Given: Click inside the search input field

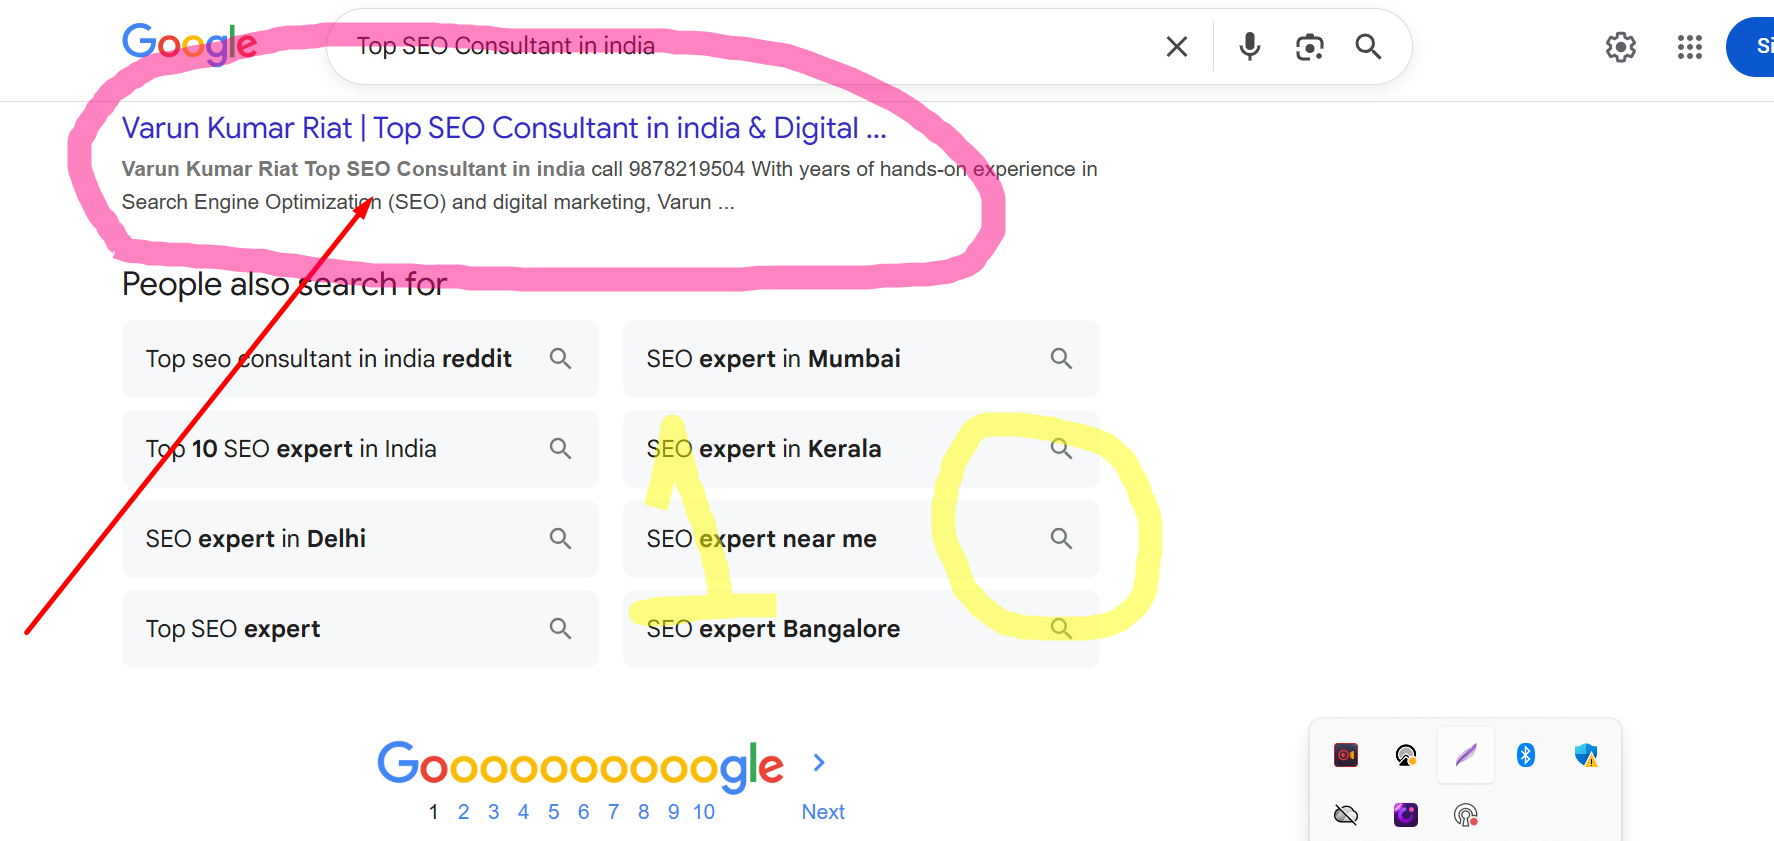Looking at the screenshot, I should click(x=700, y=45).
